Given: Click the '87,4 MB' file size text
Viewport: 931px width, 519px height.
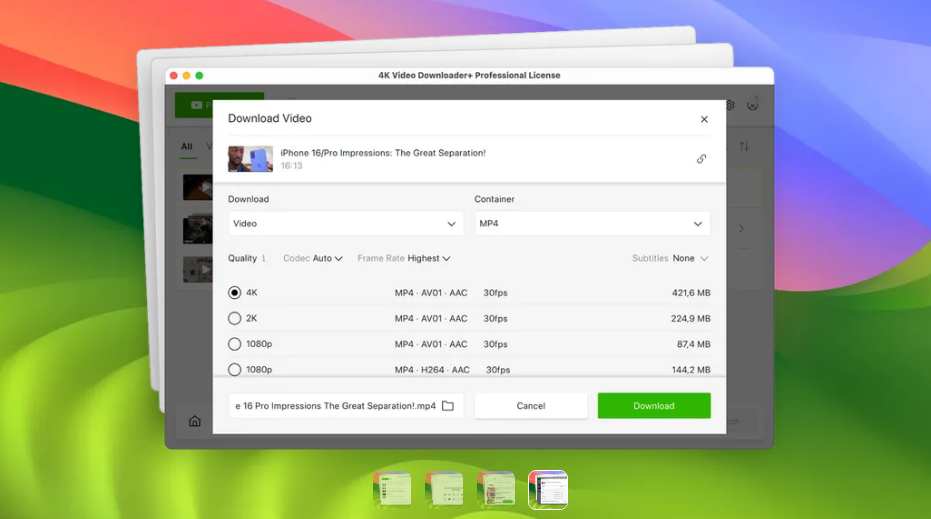Looking at the screenshot, I should click(x=694, y=344).
